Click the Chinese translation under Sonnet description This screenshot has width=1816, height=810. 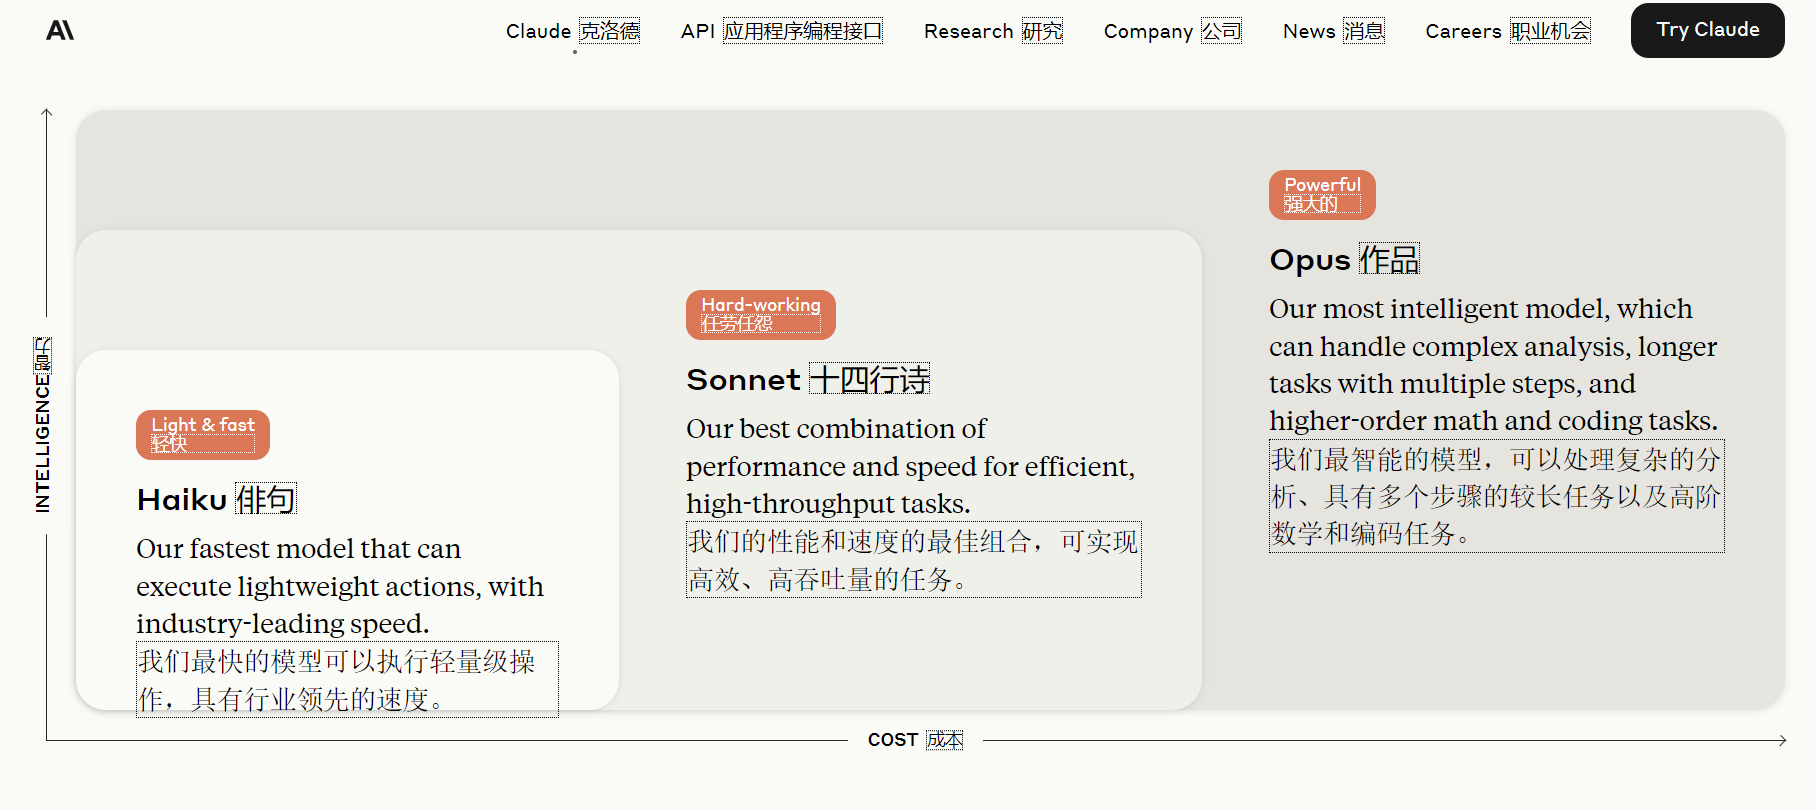pos(913,560)
